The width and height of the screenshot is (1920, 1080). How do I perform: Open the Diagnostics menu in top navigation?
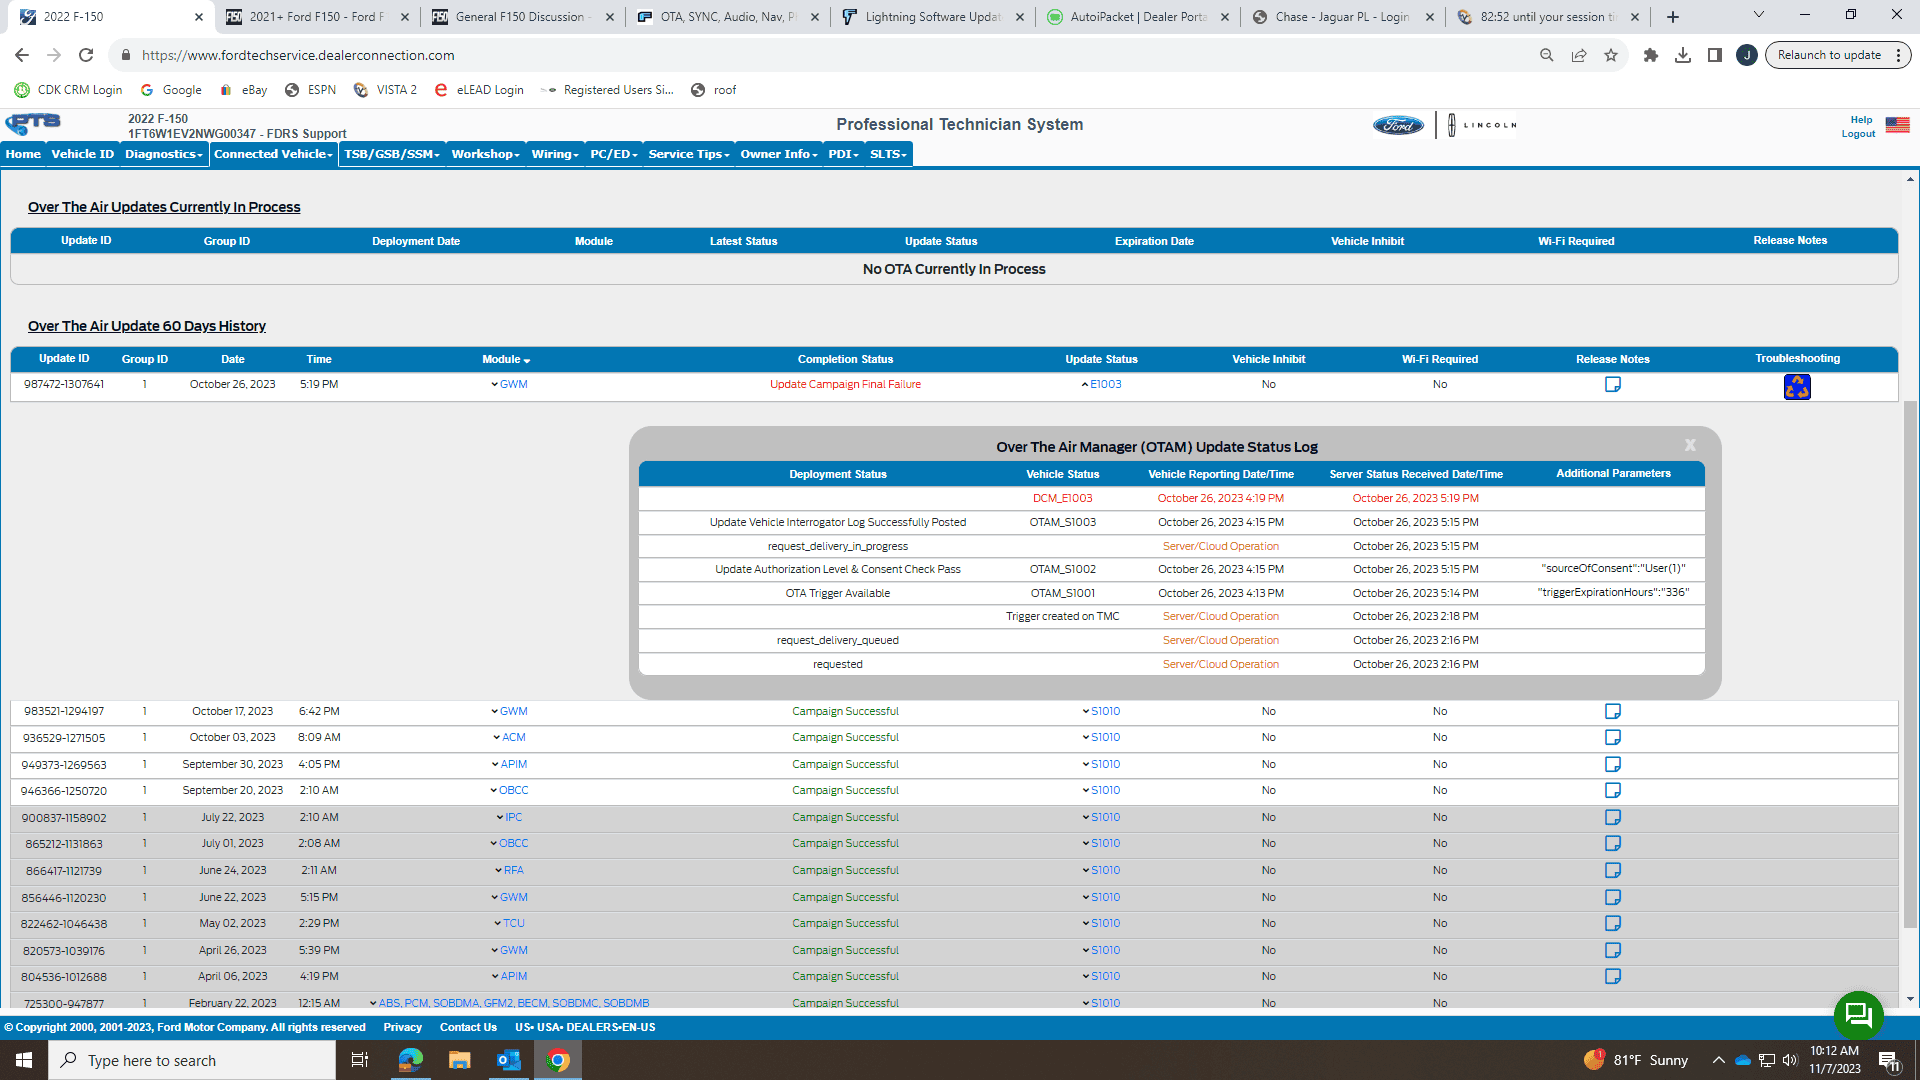(x=161, y=154)
